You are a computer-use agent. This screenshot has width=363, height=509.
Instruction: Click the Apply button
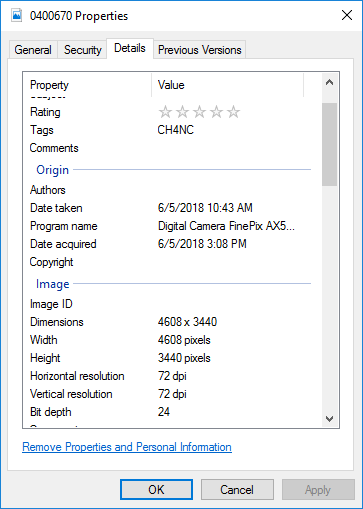point(318,490)
